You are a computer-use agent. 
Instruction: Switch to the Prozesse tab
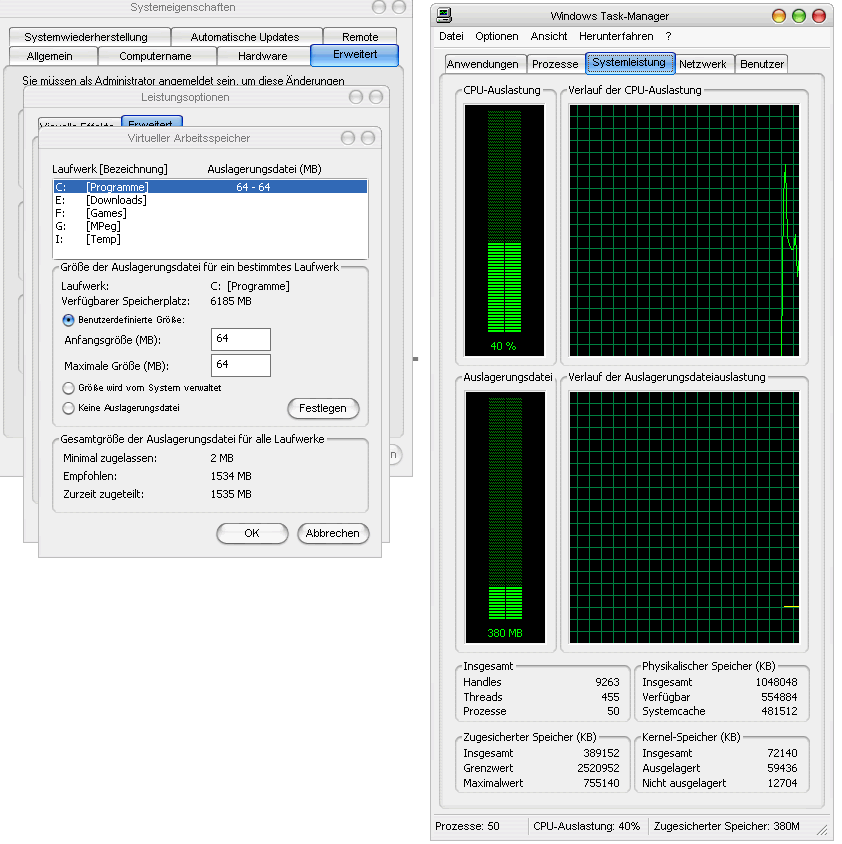click(x=555, y=64)
